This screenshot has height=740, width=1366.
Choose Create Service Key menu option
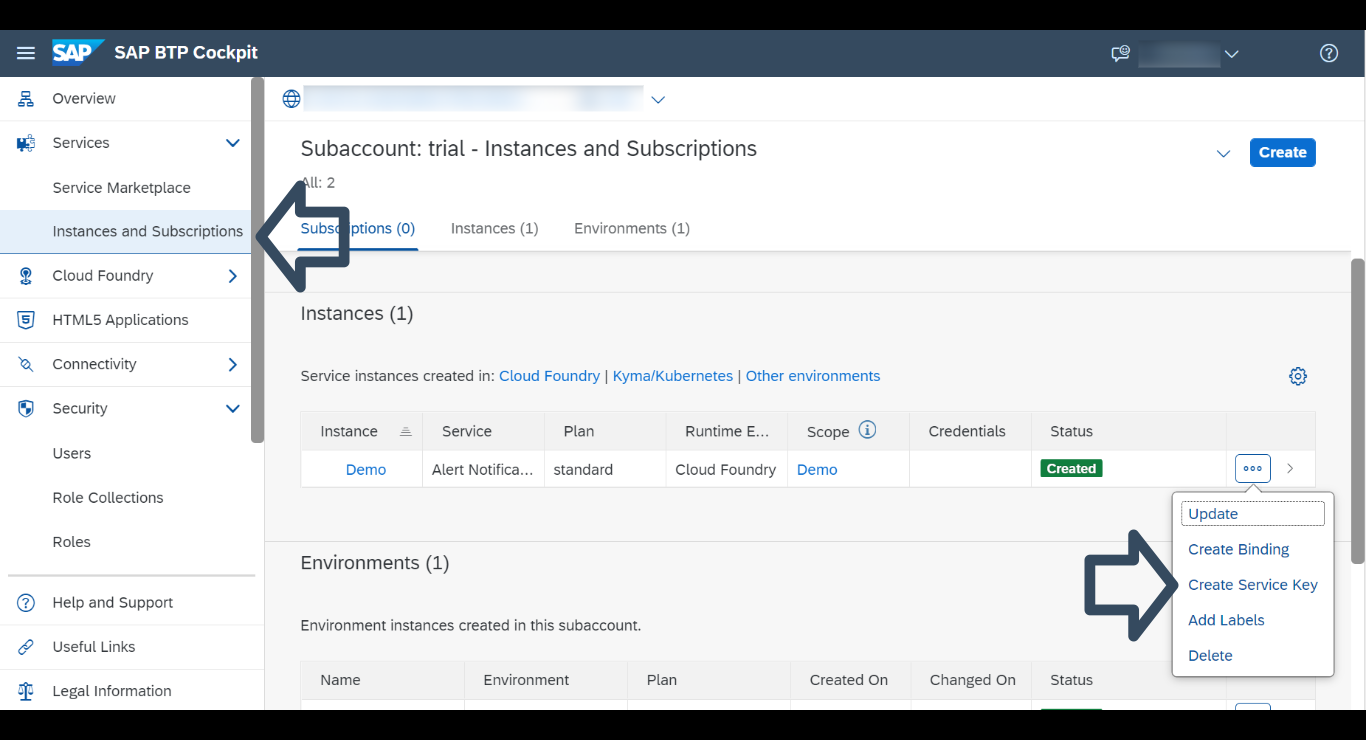(1253, 585)
